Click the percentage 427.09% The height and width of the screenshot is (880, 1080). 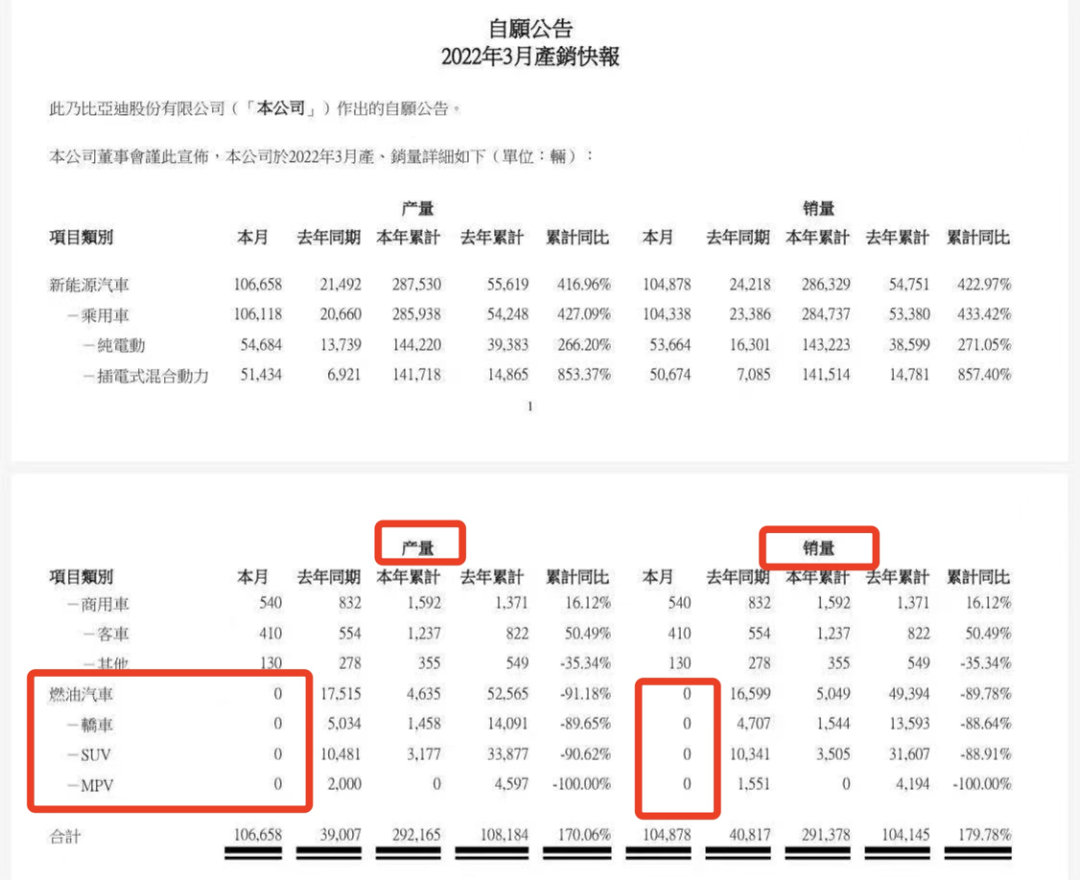(x=583, y=314)
